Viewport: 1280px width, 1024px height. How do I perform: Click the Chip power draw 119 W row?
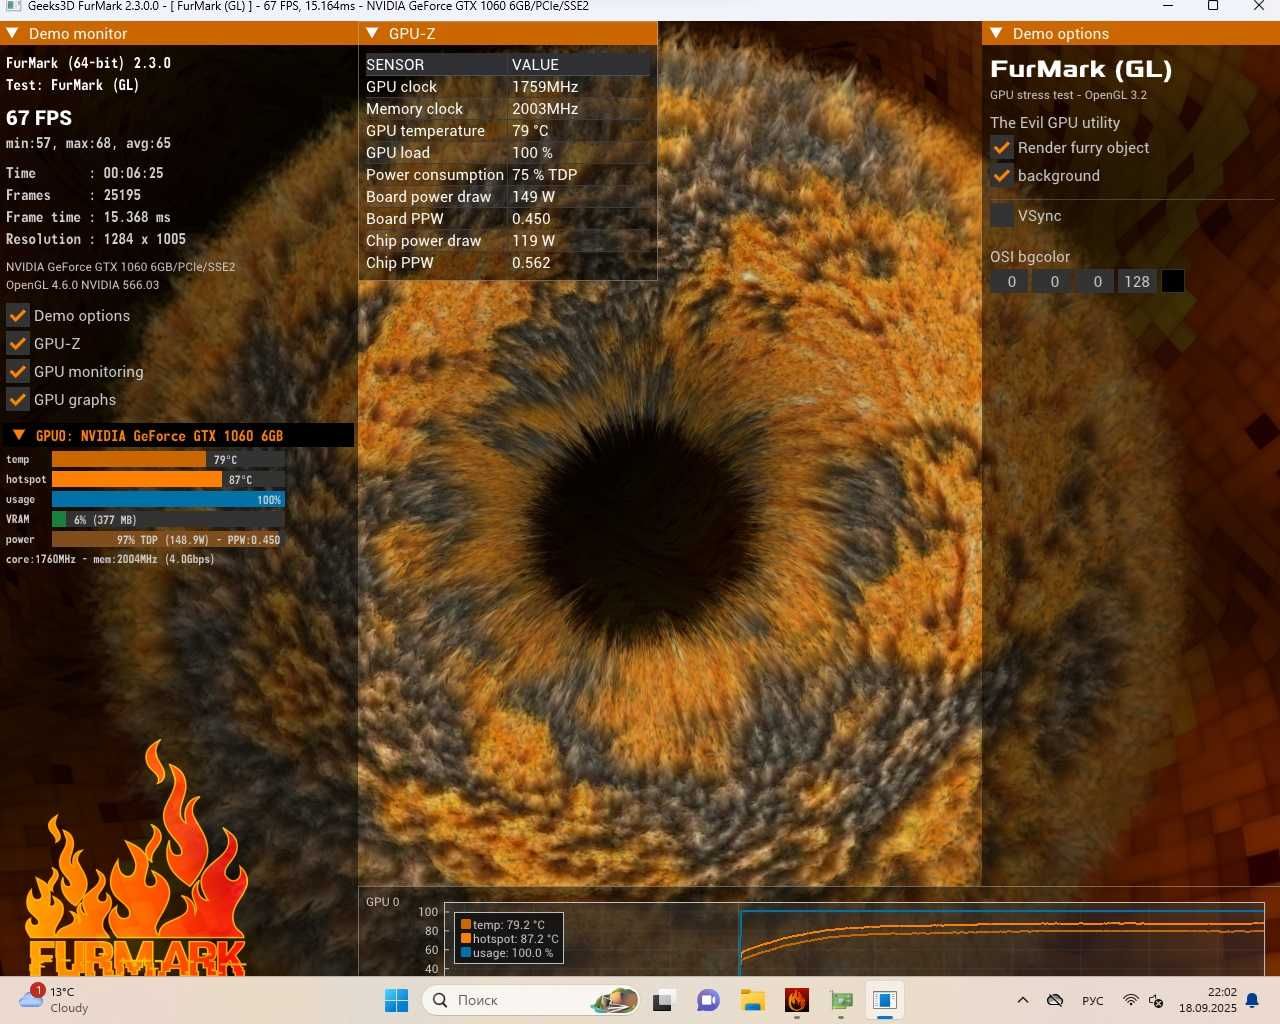coord(507,241)
